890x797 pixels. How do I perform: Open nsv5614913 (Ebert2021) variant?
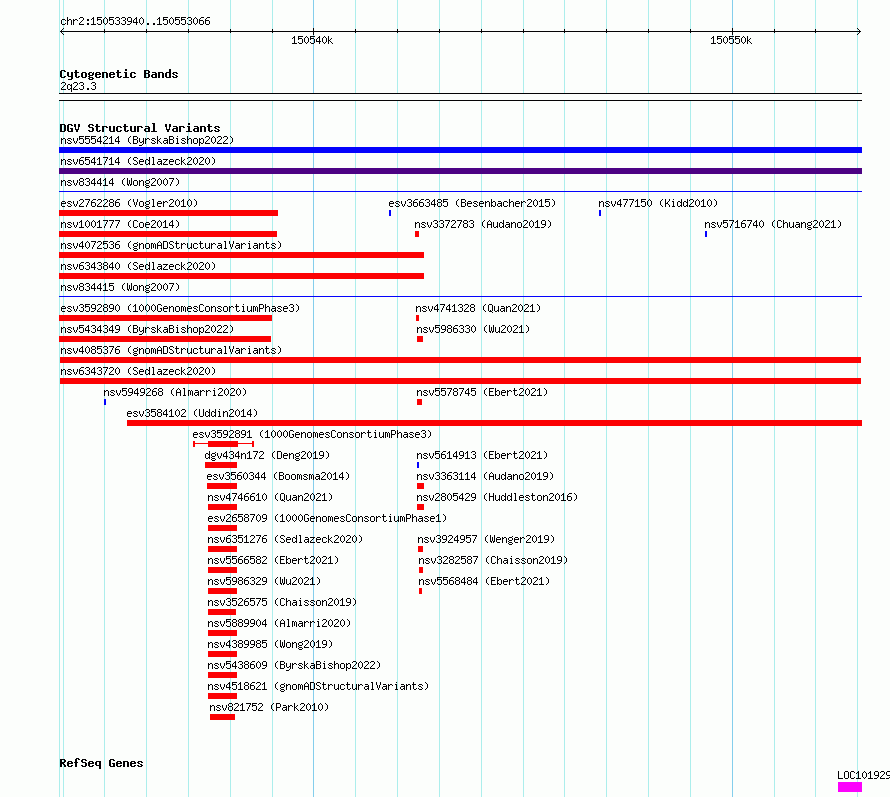tap(482, 455)
